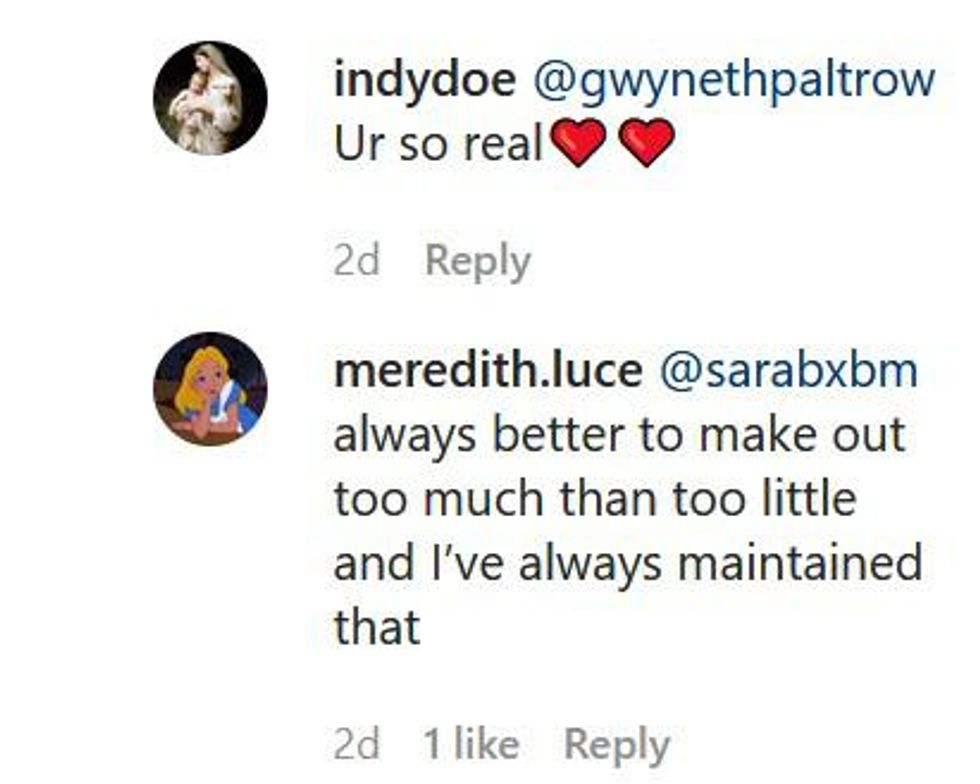Reply to meredith.luce's comment
980x784 pixels.
click(616, 745)
